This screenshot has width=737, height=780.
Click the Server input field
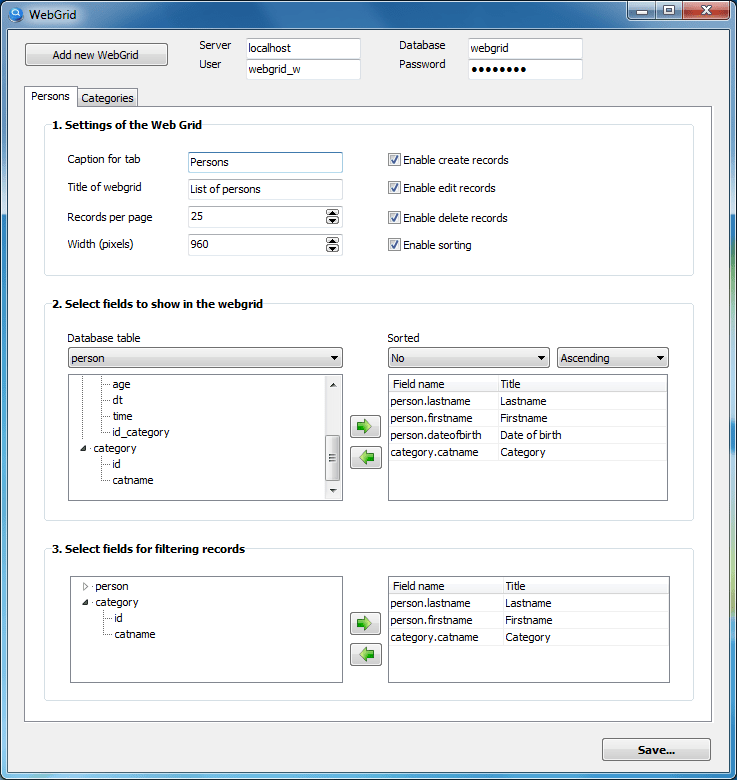coord(303,48)
